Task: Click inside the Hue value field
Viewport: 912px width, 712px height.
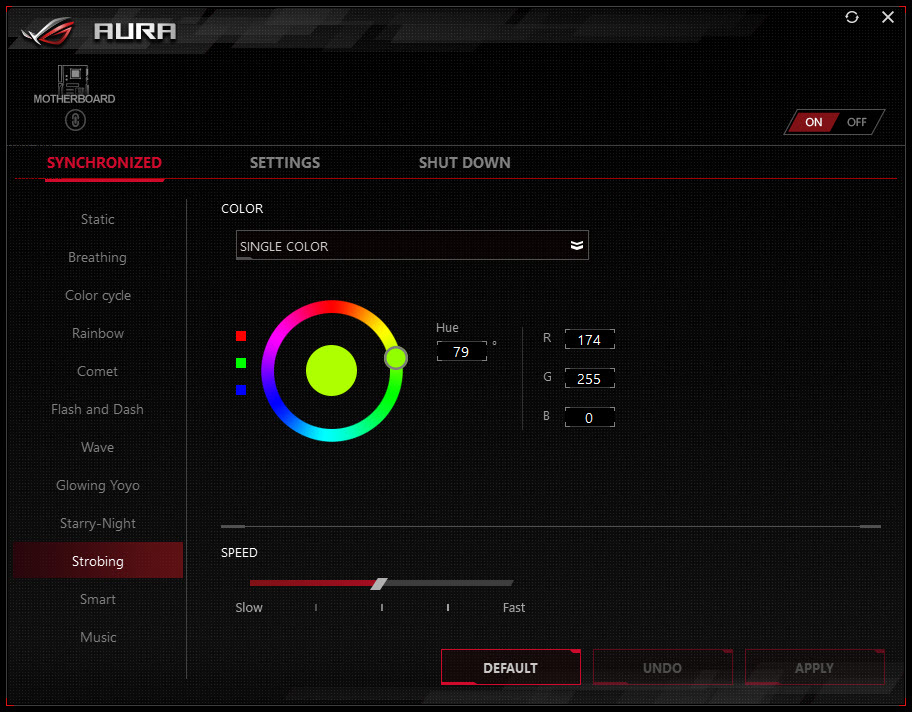Action: [461, 351]
